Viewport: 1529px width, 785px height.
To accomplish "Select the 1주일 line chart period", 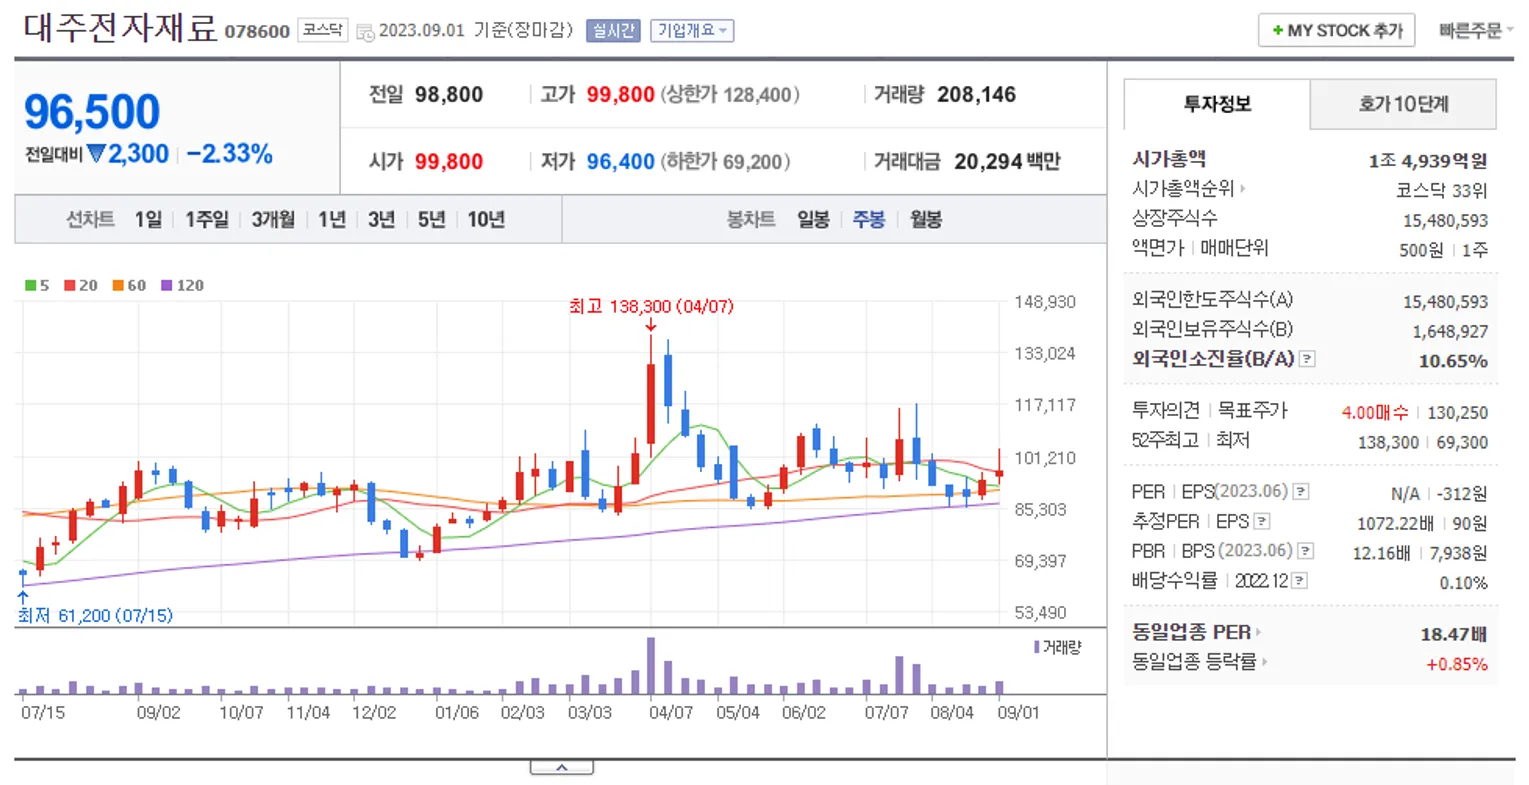I will coord(207,220).
